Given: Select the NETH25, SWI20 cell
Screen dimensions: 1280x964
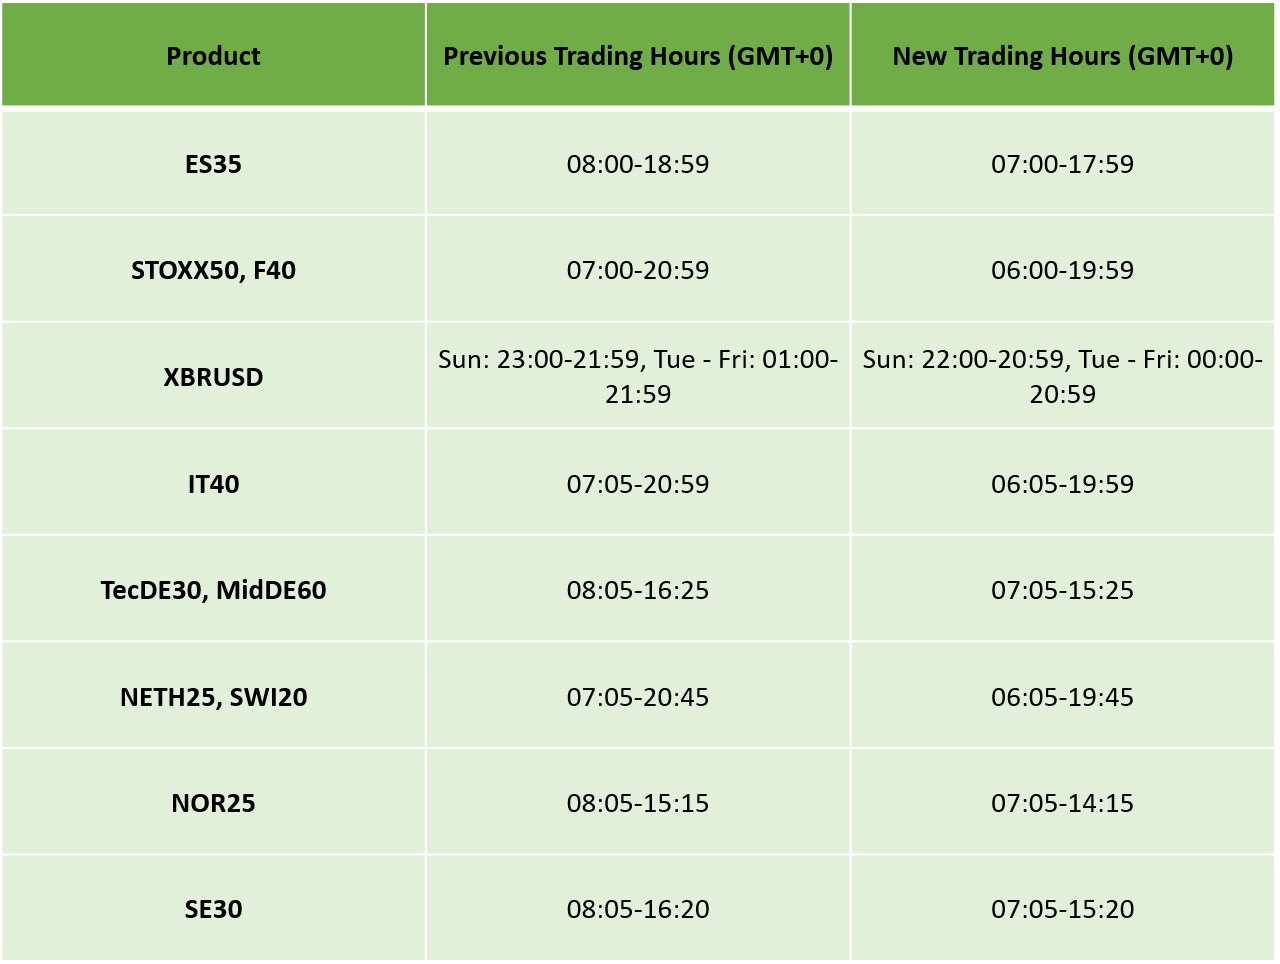Looking at the screenshot, I should point(213,697).
